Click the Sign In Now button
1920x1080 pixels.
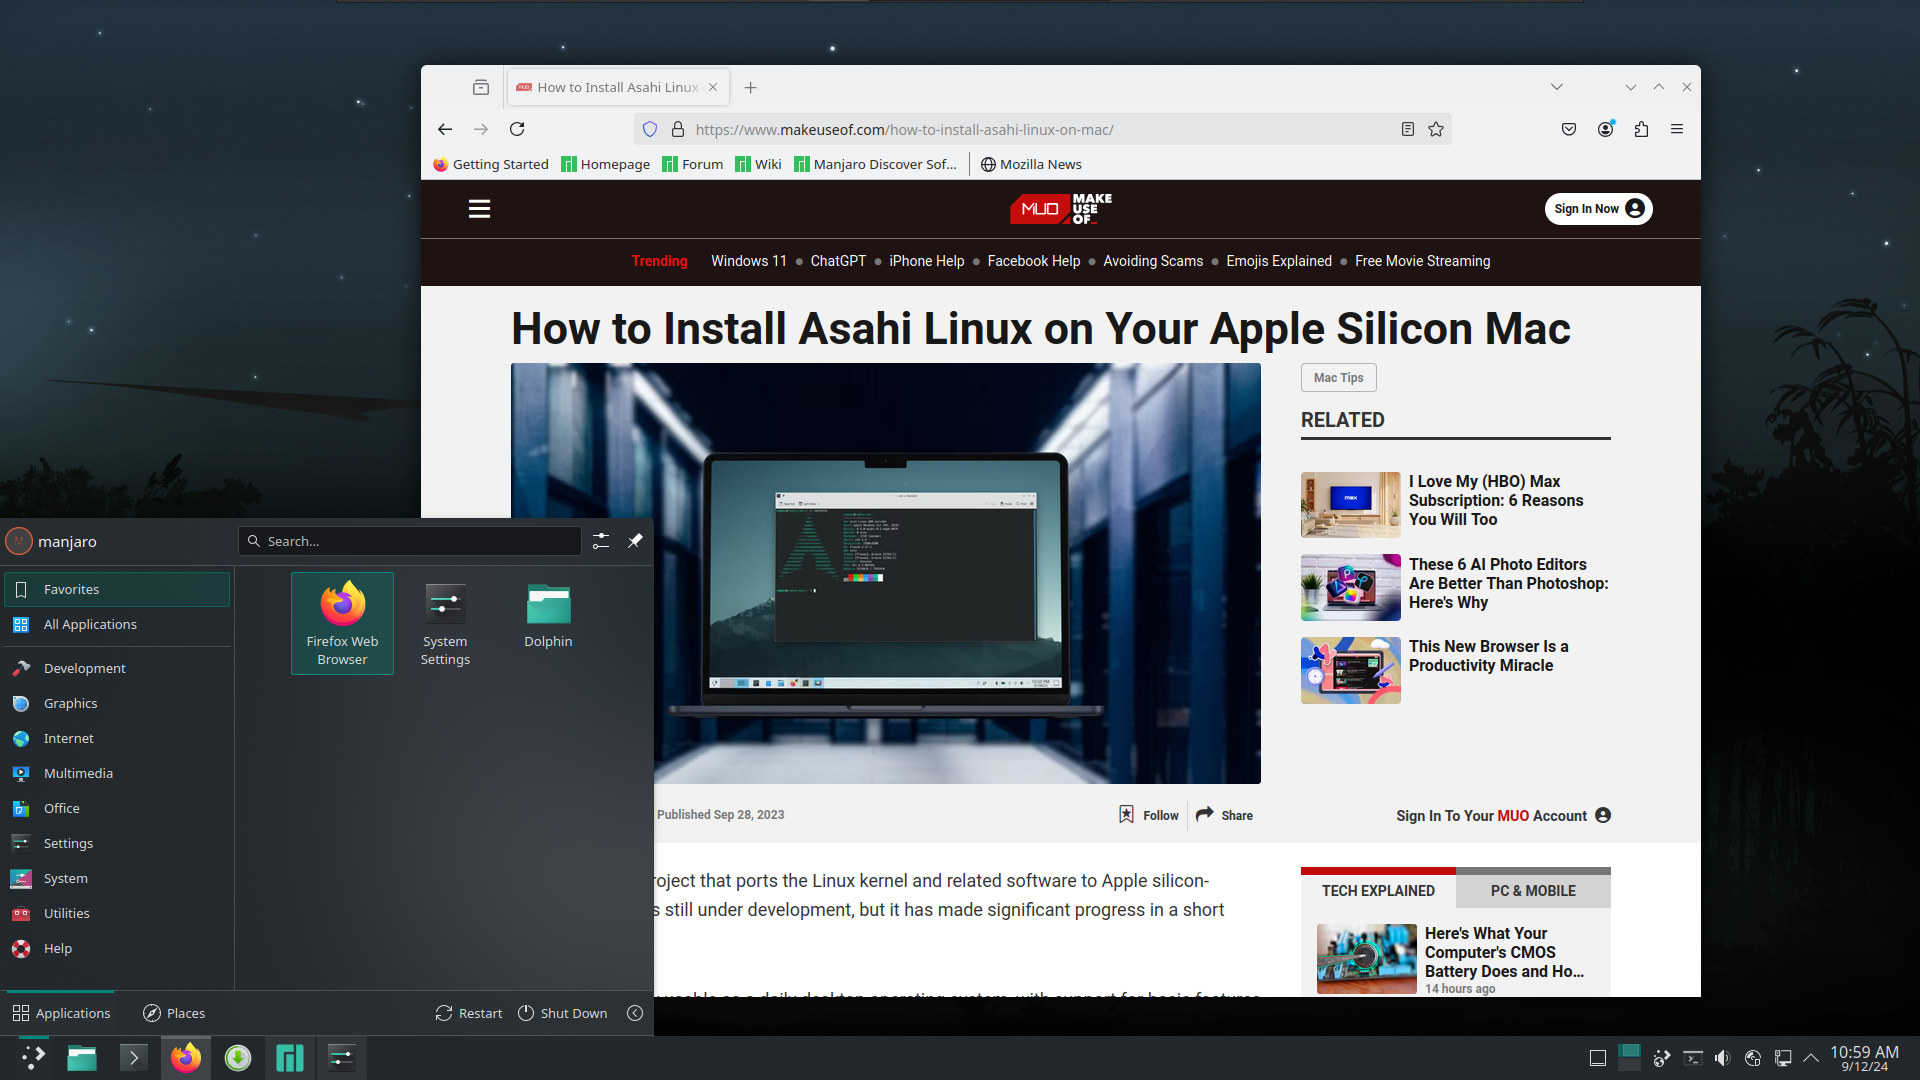pyautogui.click(x=1596, y=208)
